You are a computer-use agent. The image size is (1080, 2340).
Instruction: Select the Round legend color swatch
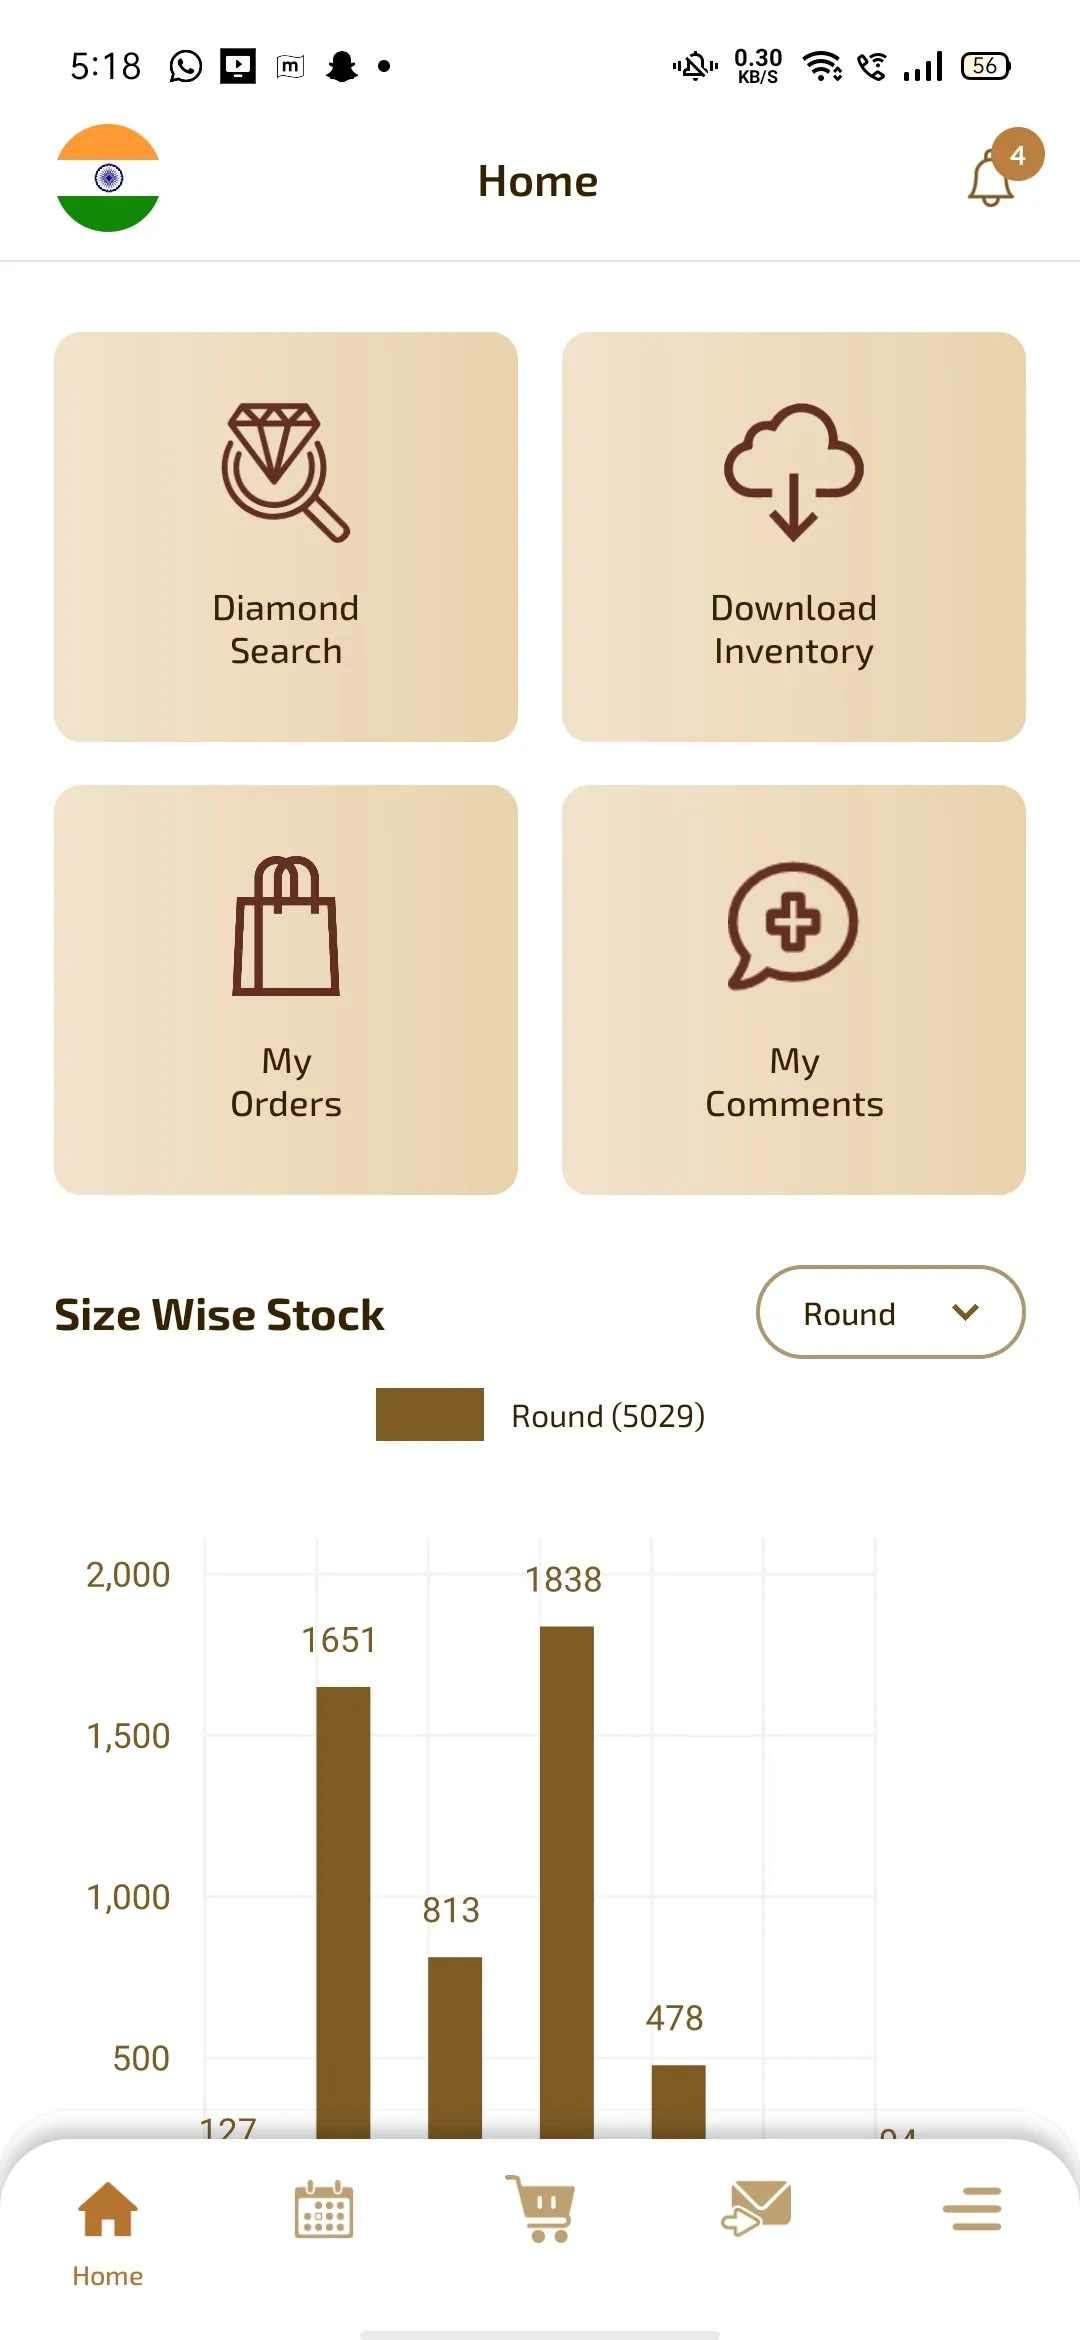429,1415
